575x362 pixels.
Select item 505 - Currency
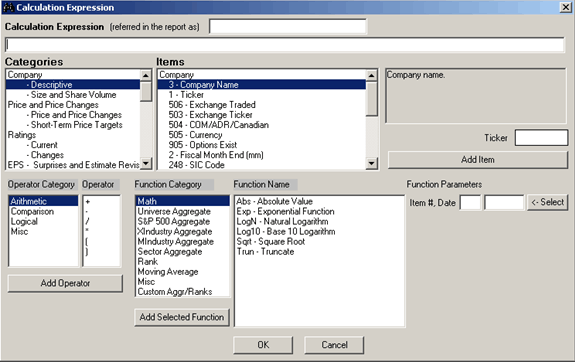coord(195,135)
